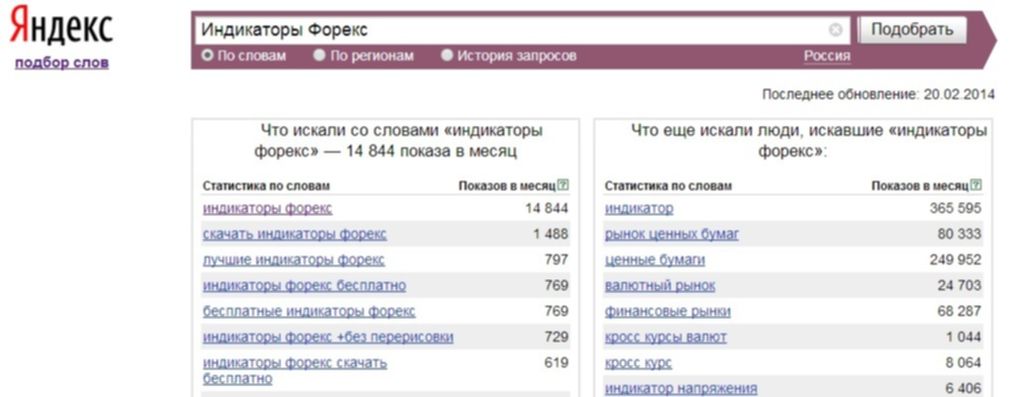Open the 'индикаторы форекс' keyword link
This screenshot has height=397, width=1024.
click(x=267, y=208)
